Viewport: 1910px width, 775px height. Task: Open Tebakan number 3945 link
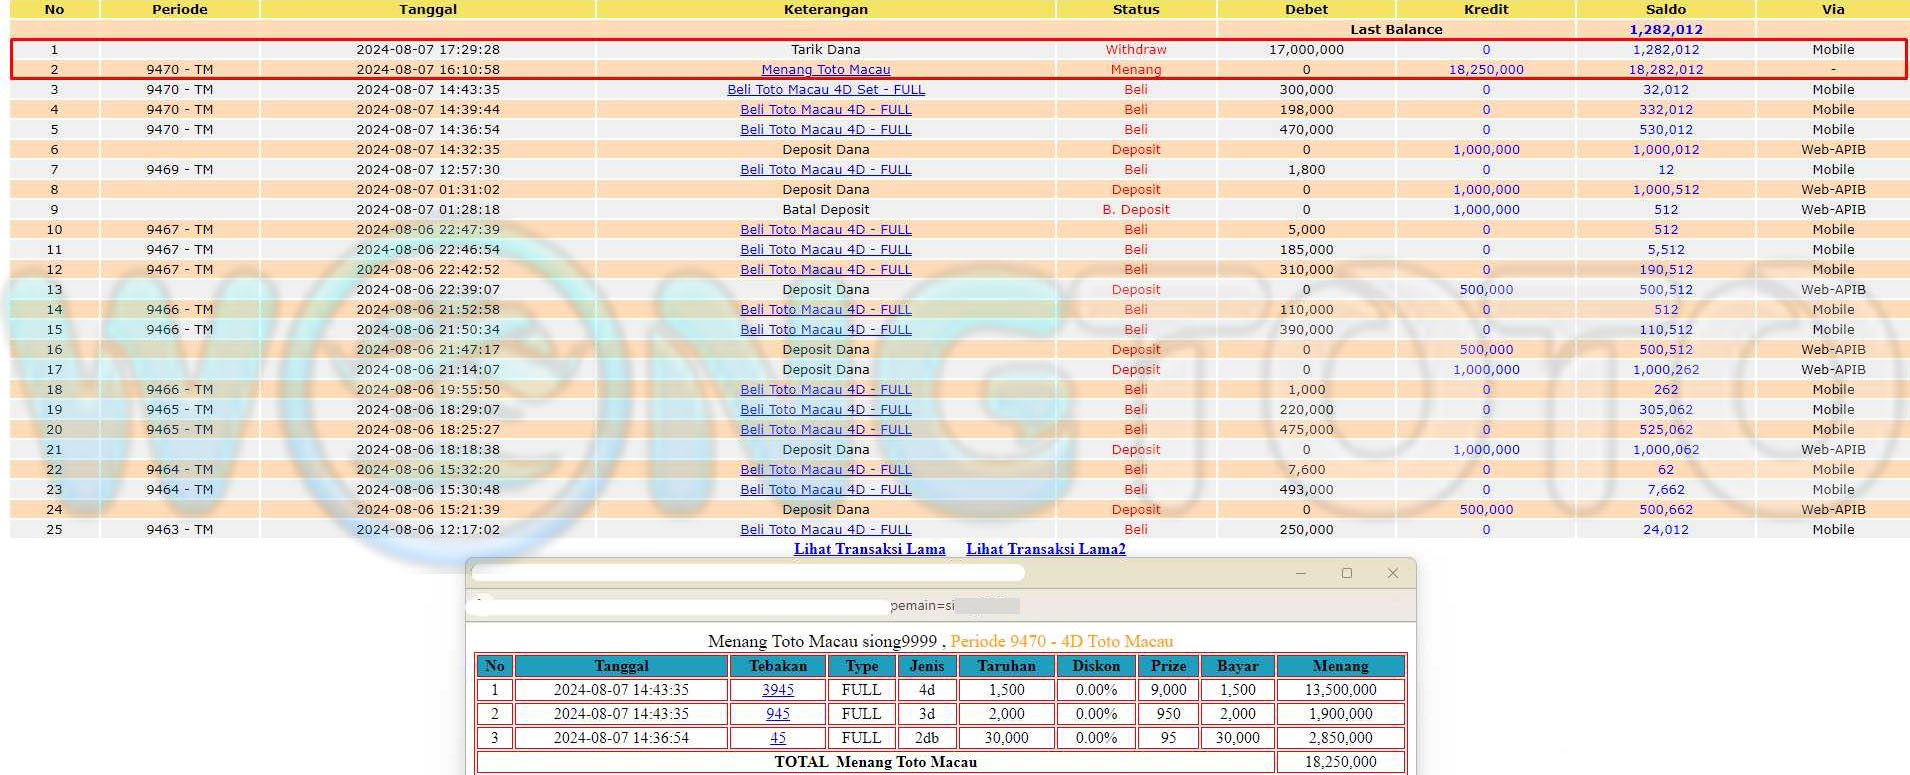click(777, 690)
